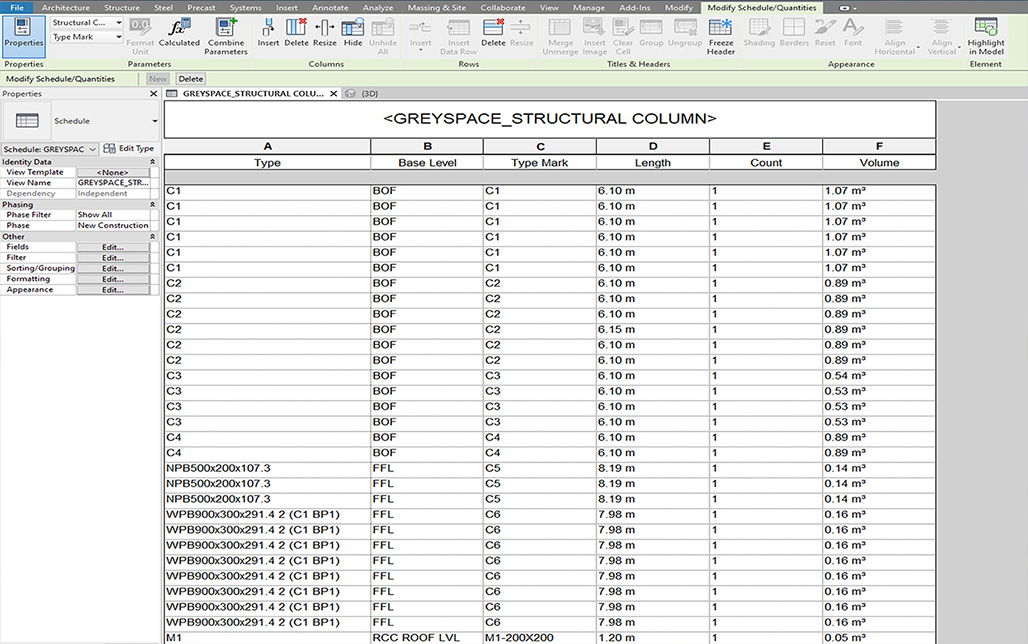This screenshot has height=644, width=1028.
Task: Click the Insert Data Row icon
Action: point(458,36)
